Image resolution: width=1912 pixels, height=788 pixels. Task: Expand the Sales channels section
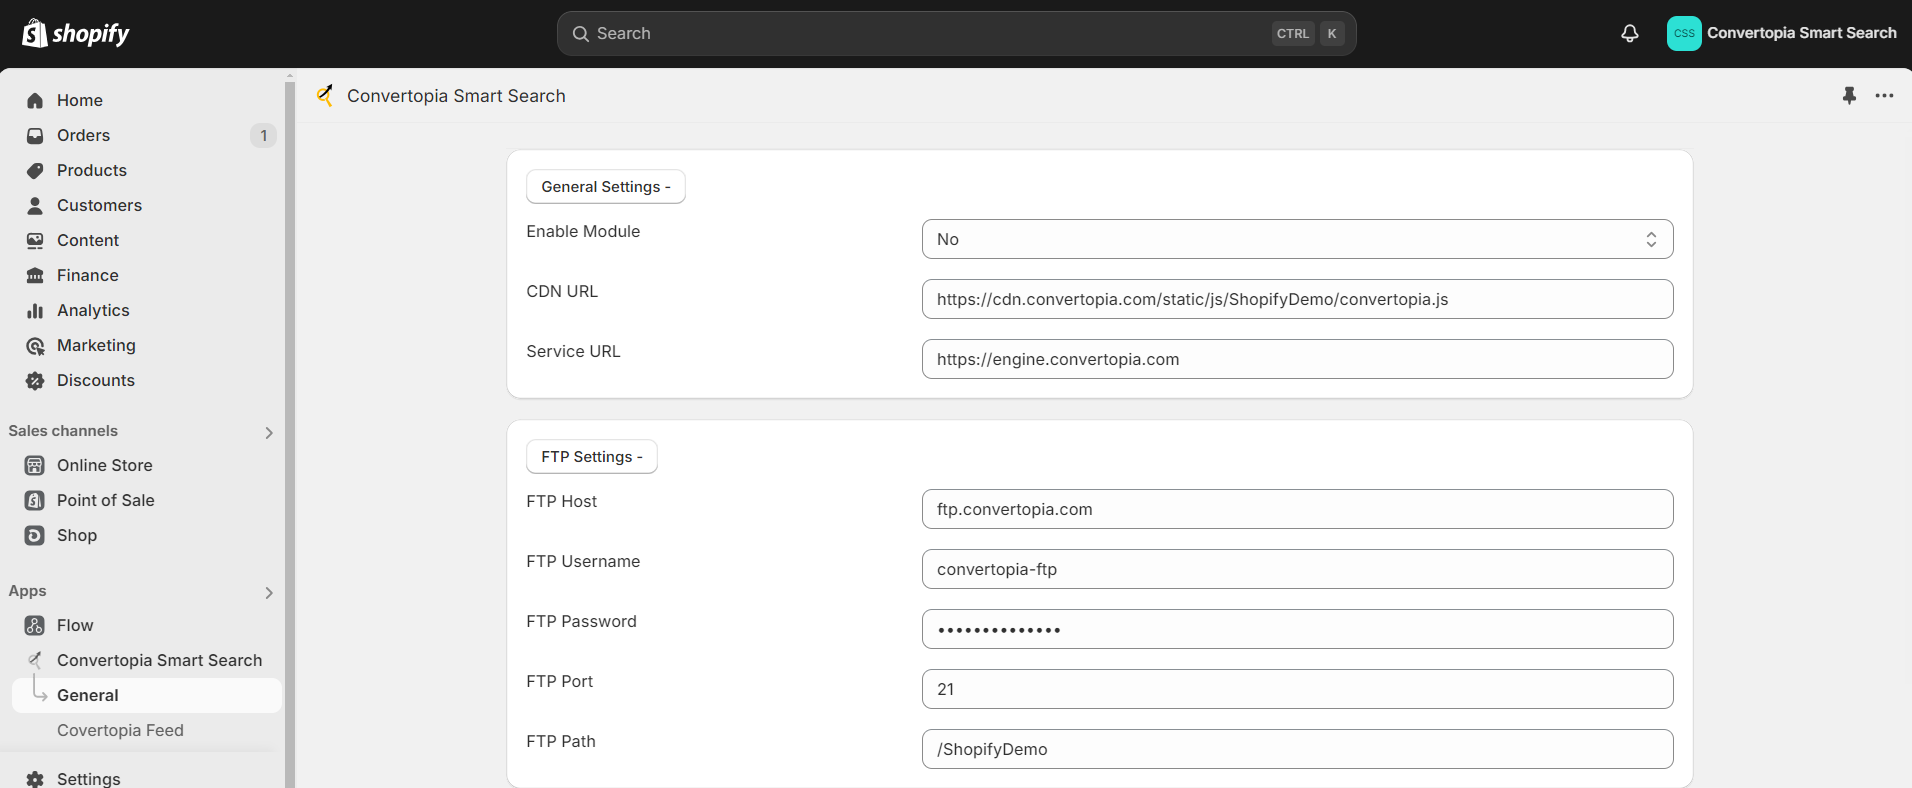tap(268, 433)
